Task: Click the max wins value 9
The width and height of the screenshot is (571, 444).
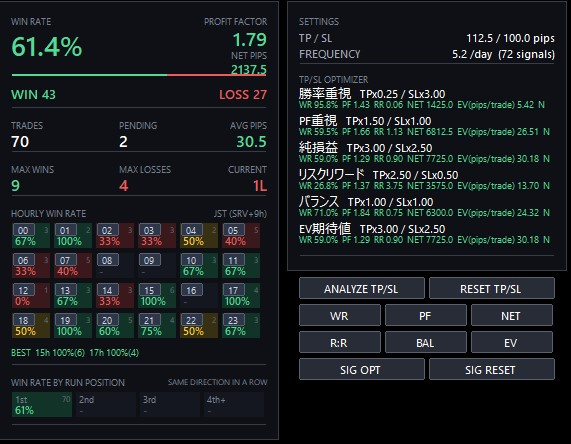Action: click(x=15, y=186)
